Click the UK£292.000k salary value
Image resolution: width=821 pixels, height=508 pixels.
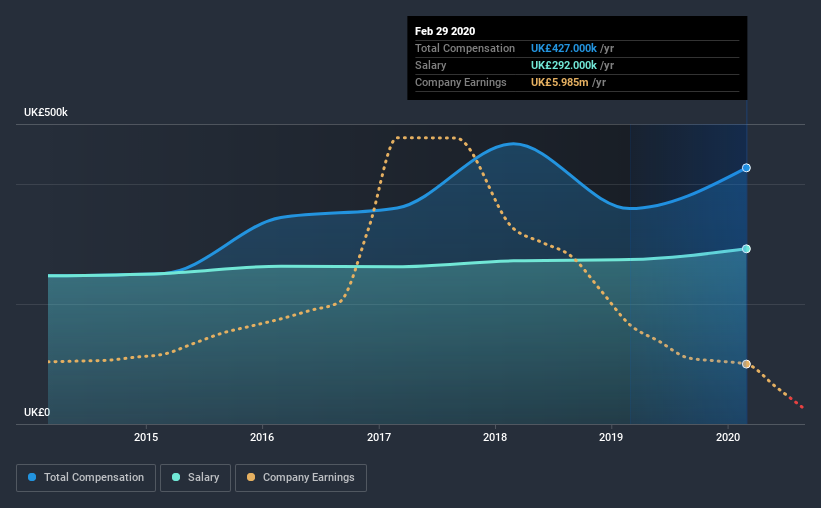[564, 65]
